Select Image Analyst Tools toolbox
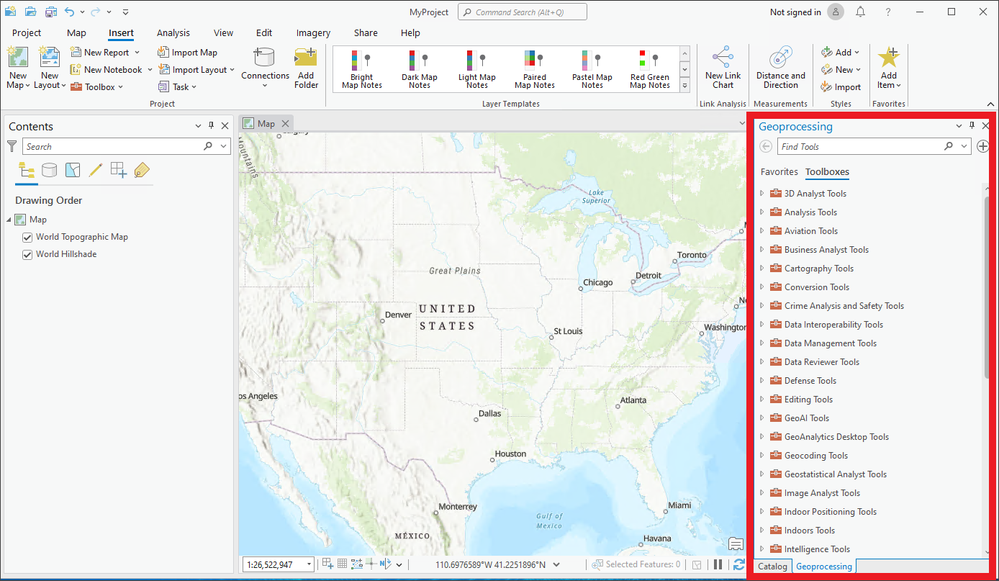999x581 pixels. click(821, 492)
